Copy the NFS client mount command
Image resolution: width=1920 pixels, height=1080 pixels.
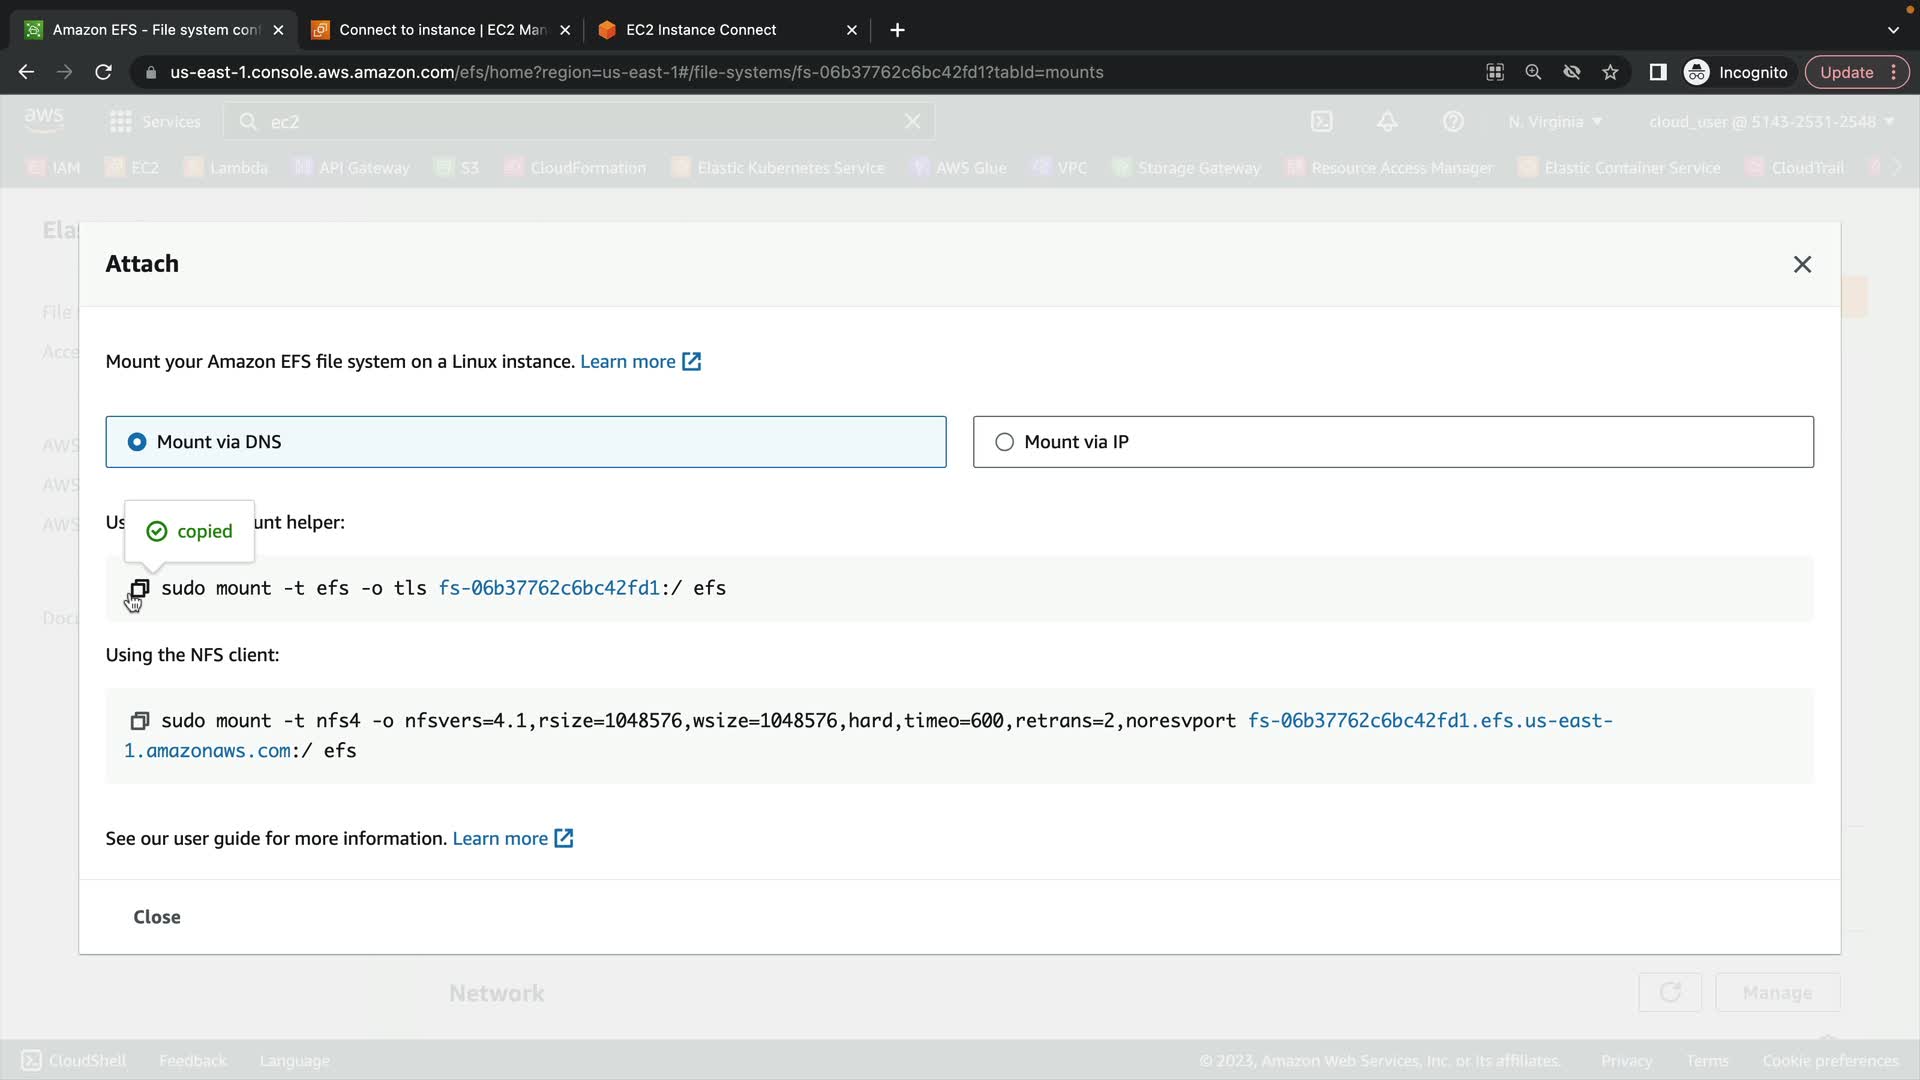[140, 721]
